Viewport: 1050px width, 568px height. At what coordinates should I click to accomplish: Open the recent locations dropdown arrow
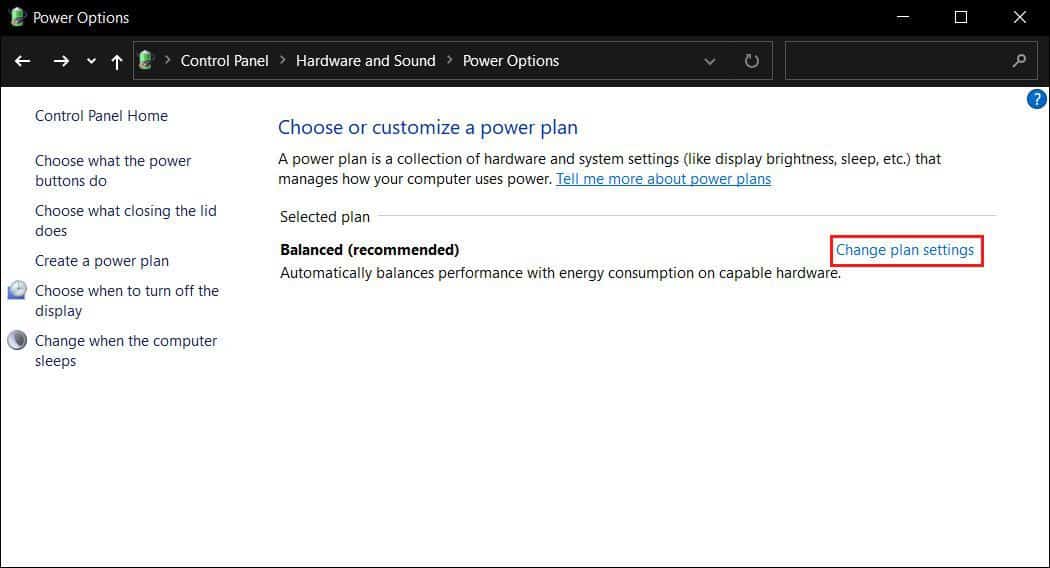coord(91,61)
